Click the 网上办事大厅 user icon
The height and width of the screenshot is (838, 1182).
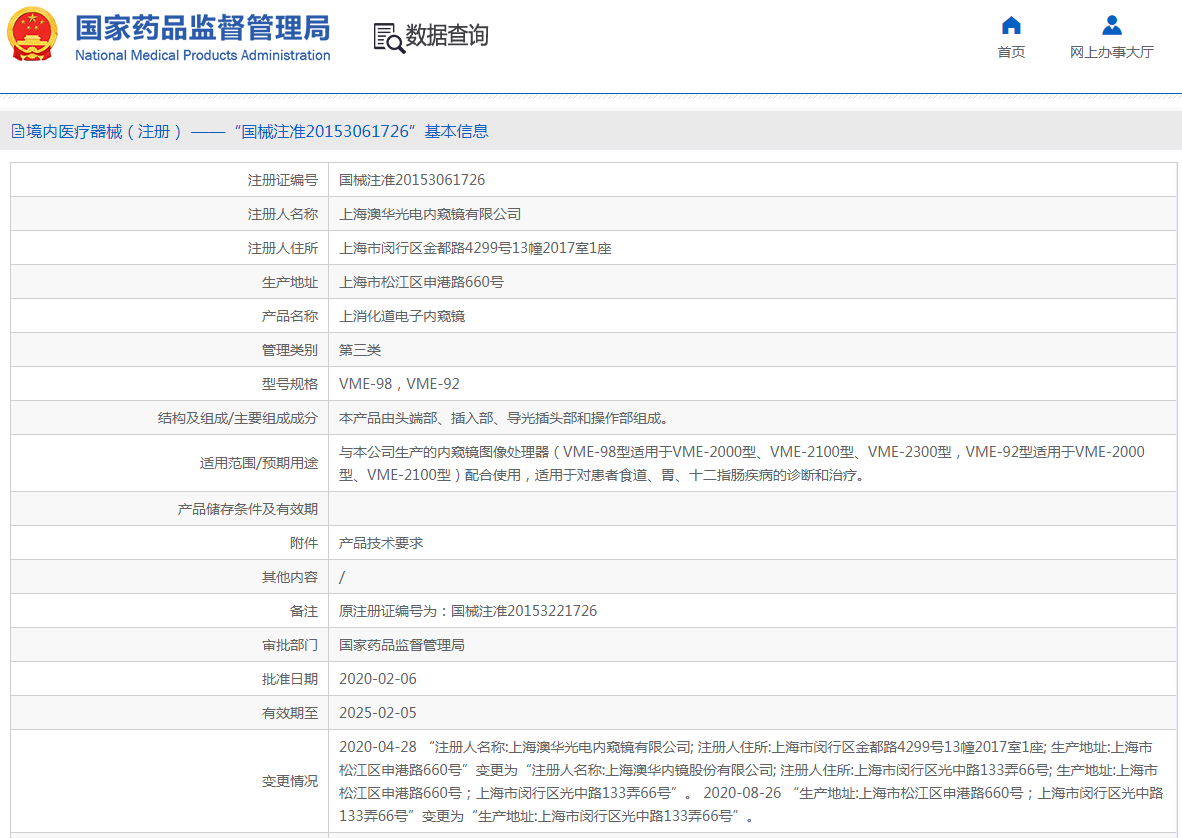[1111, 26]
